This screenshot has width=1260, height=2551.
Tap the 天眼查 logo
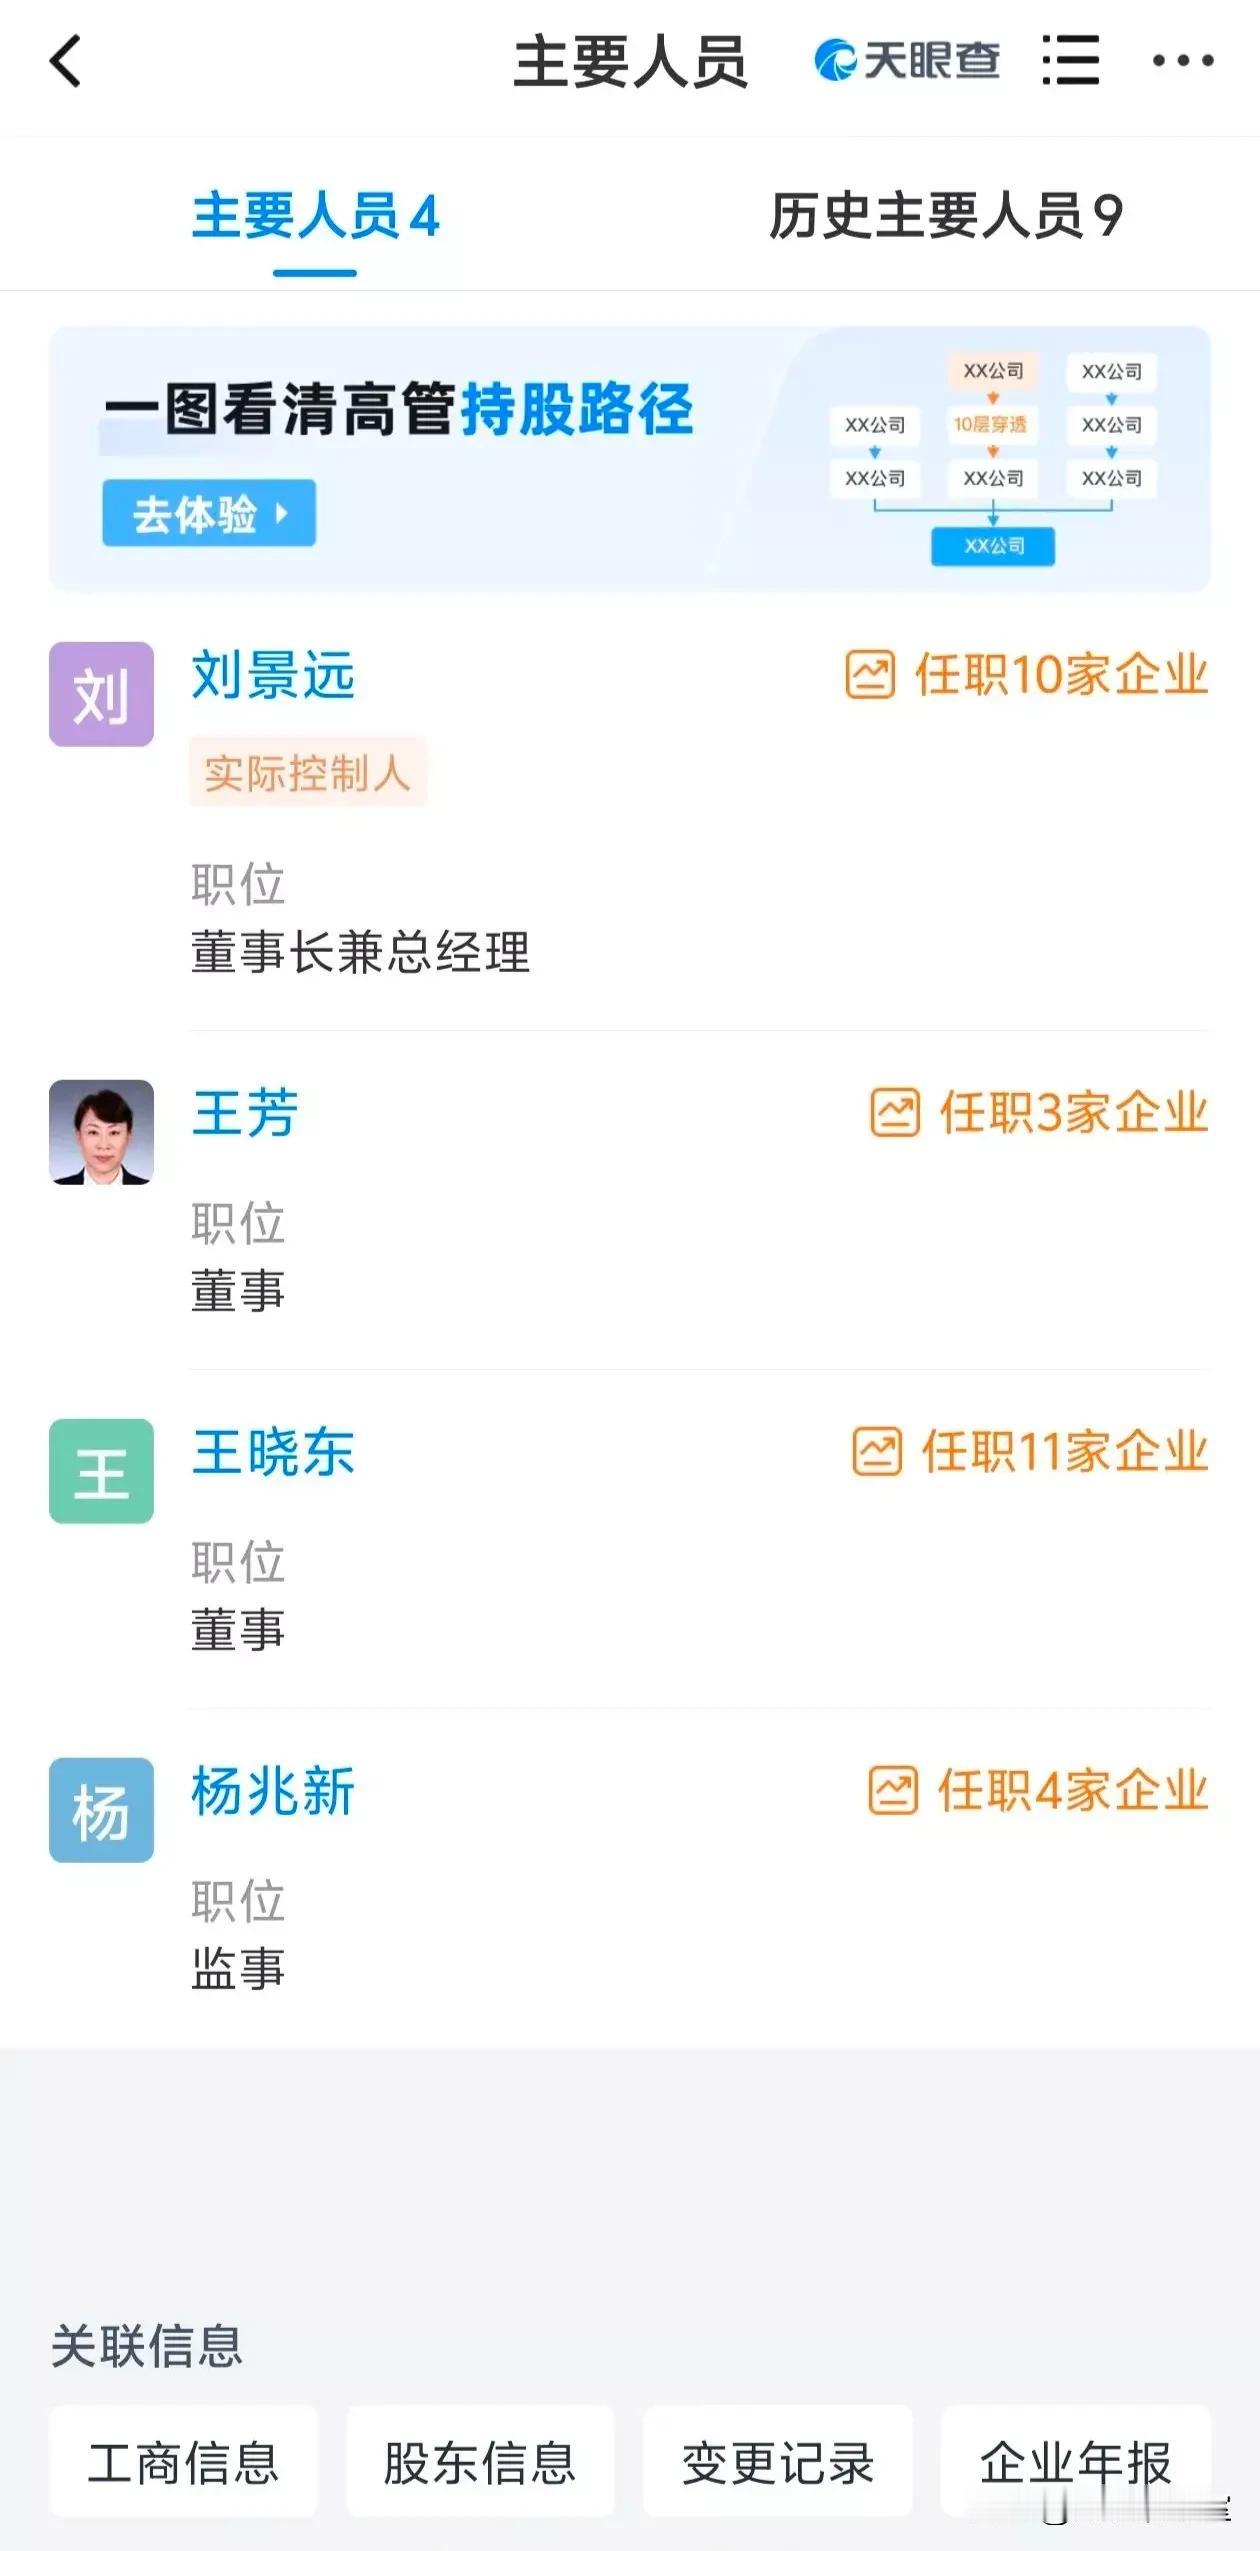click(x=907, y=60)
